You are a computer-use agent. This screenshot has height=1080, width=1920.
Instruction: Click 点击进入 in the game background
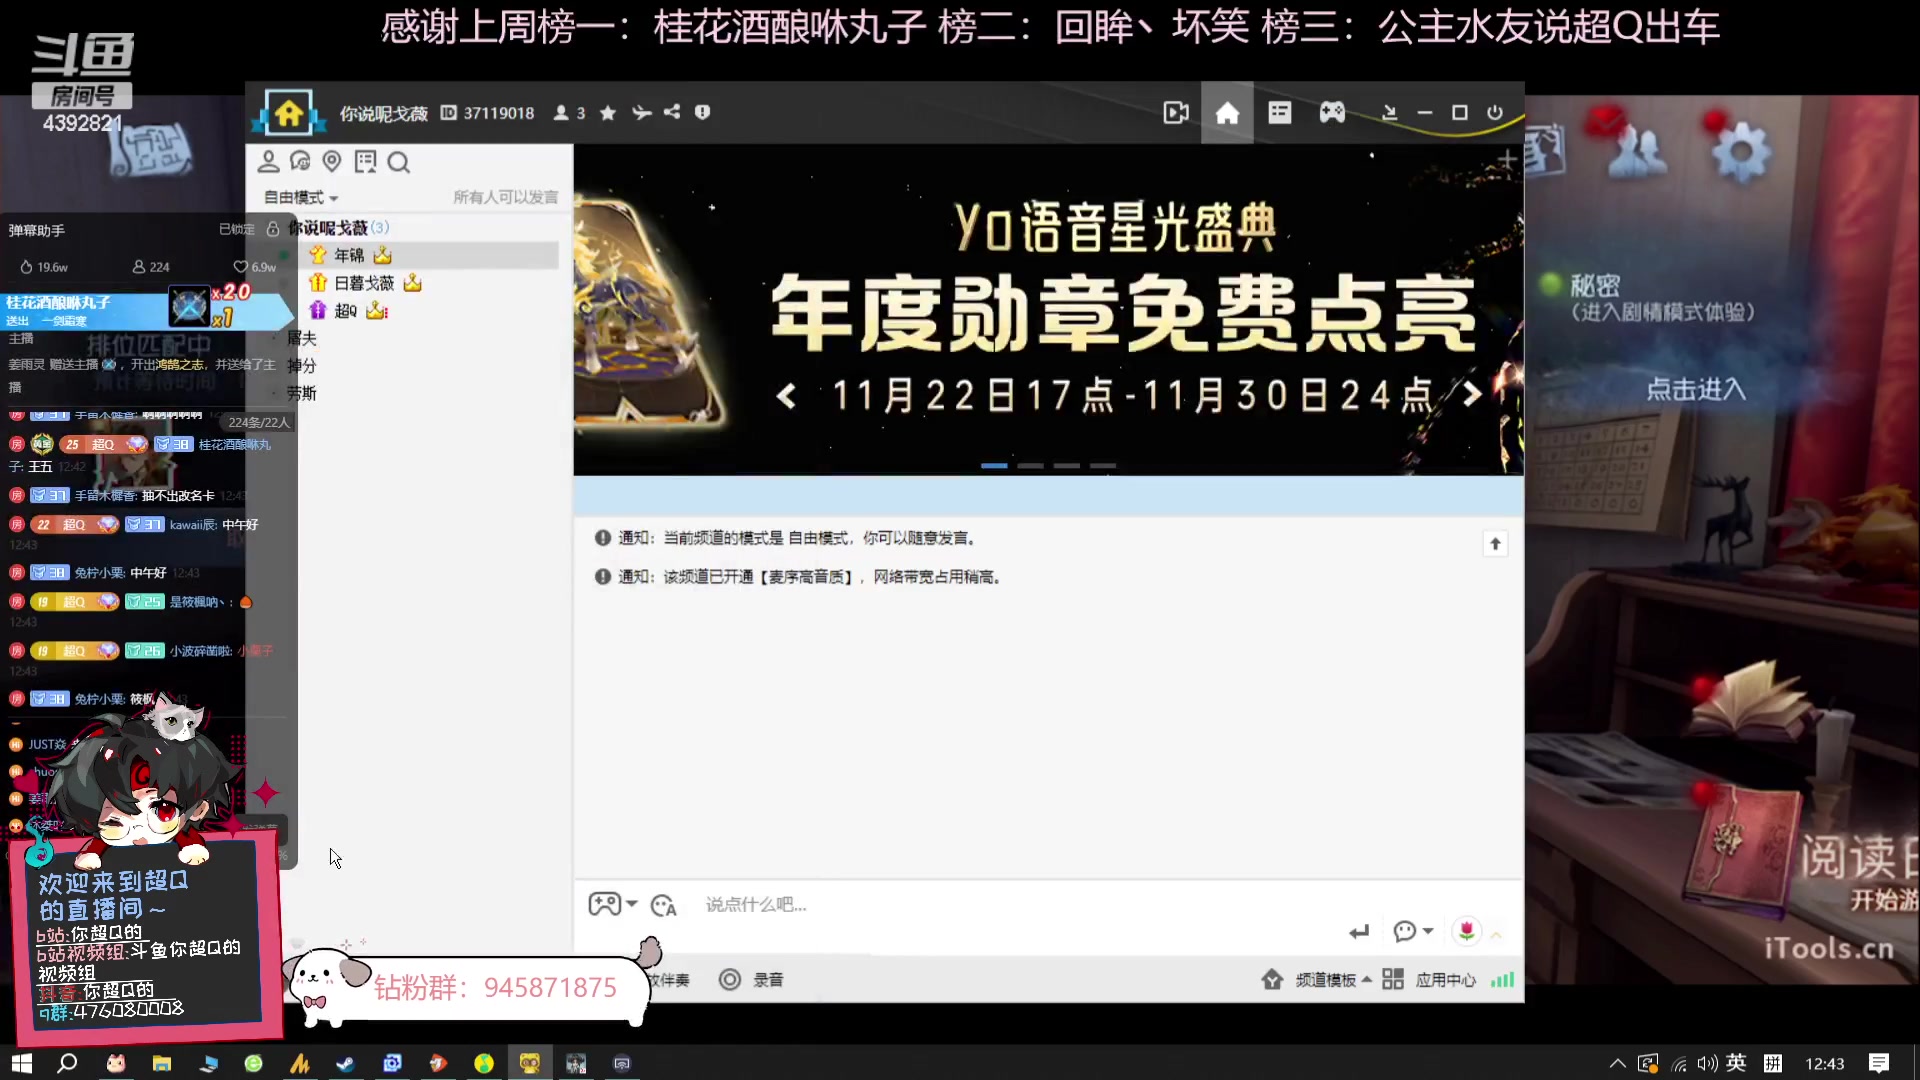(1696, 389)
